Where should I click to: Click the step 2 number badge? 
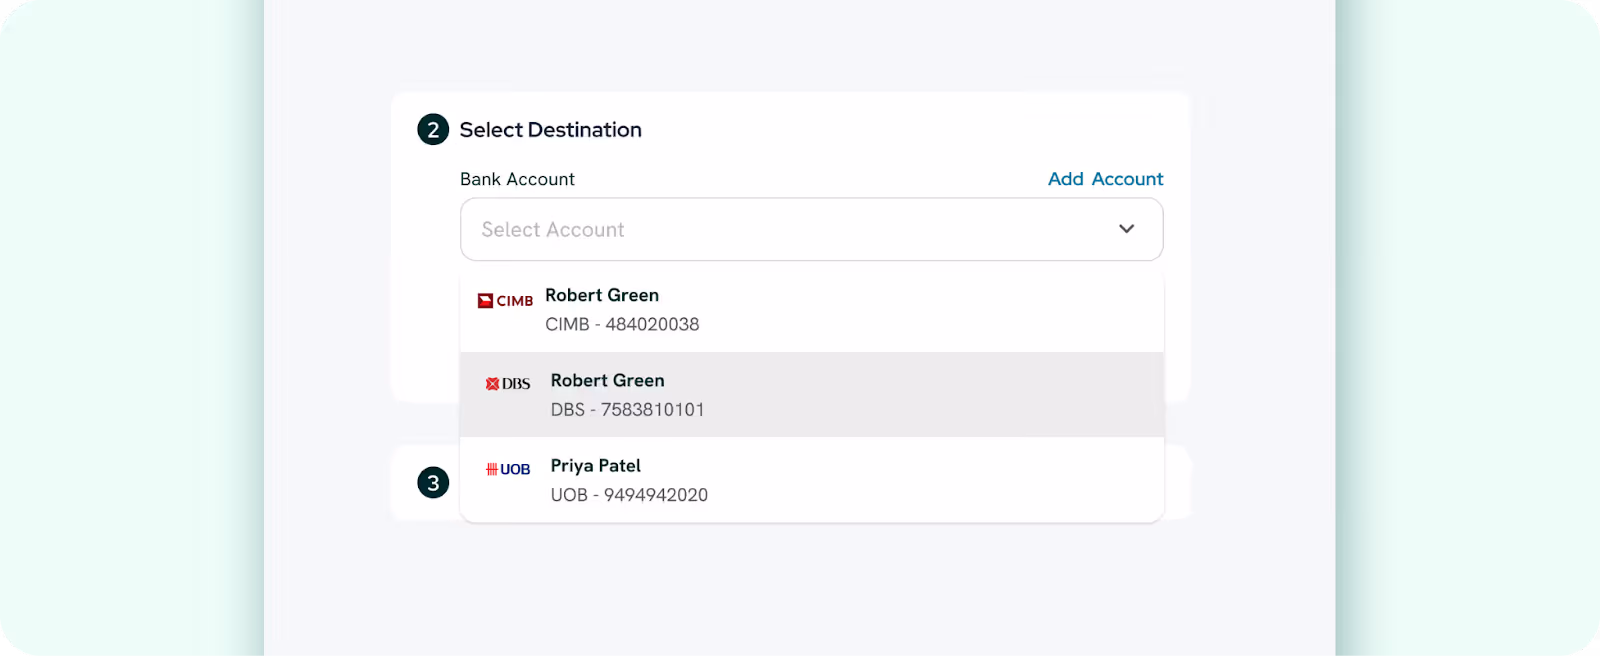click(433, 130)
